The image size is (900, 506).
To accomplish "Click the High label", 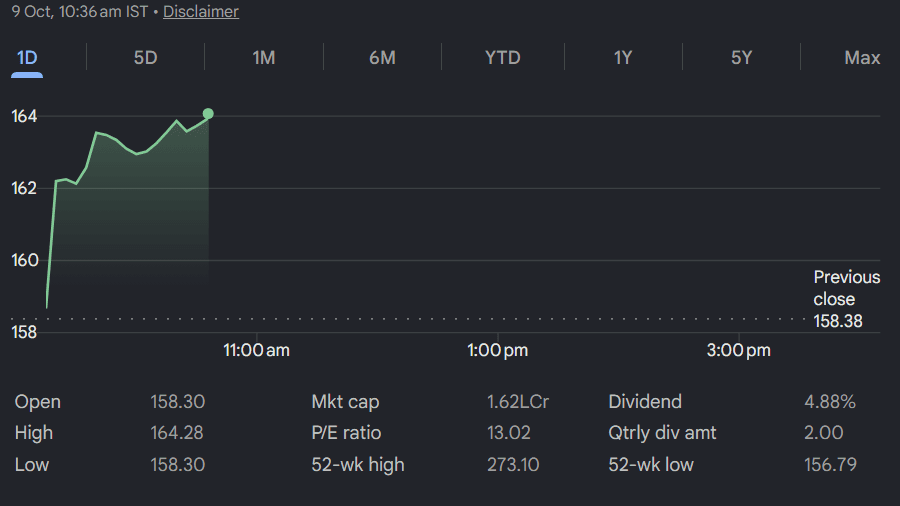I will 34,433.
